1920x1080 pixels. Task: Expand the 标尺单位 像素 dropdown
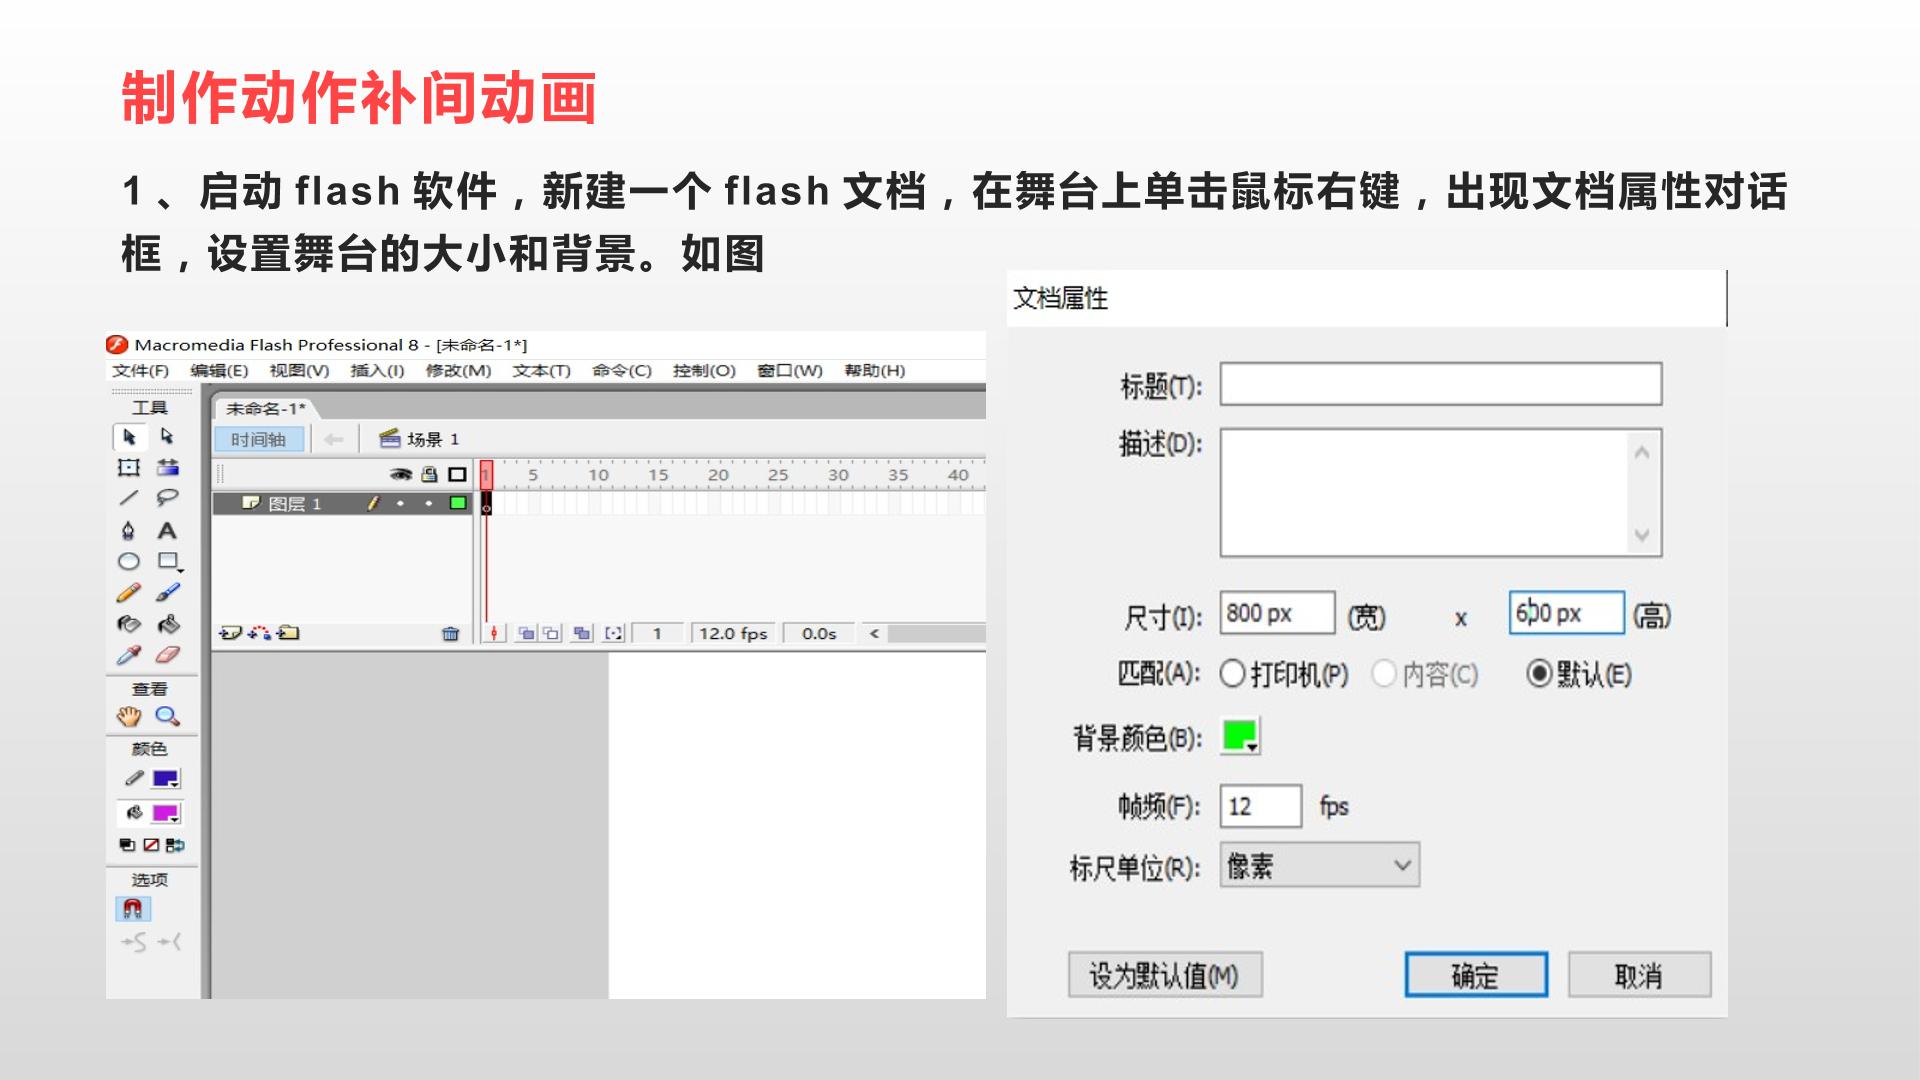click(1319, 865)
